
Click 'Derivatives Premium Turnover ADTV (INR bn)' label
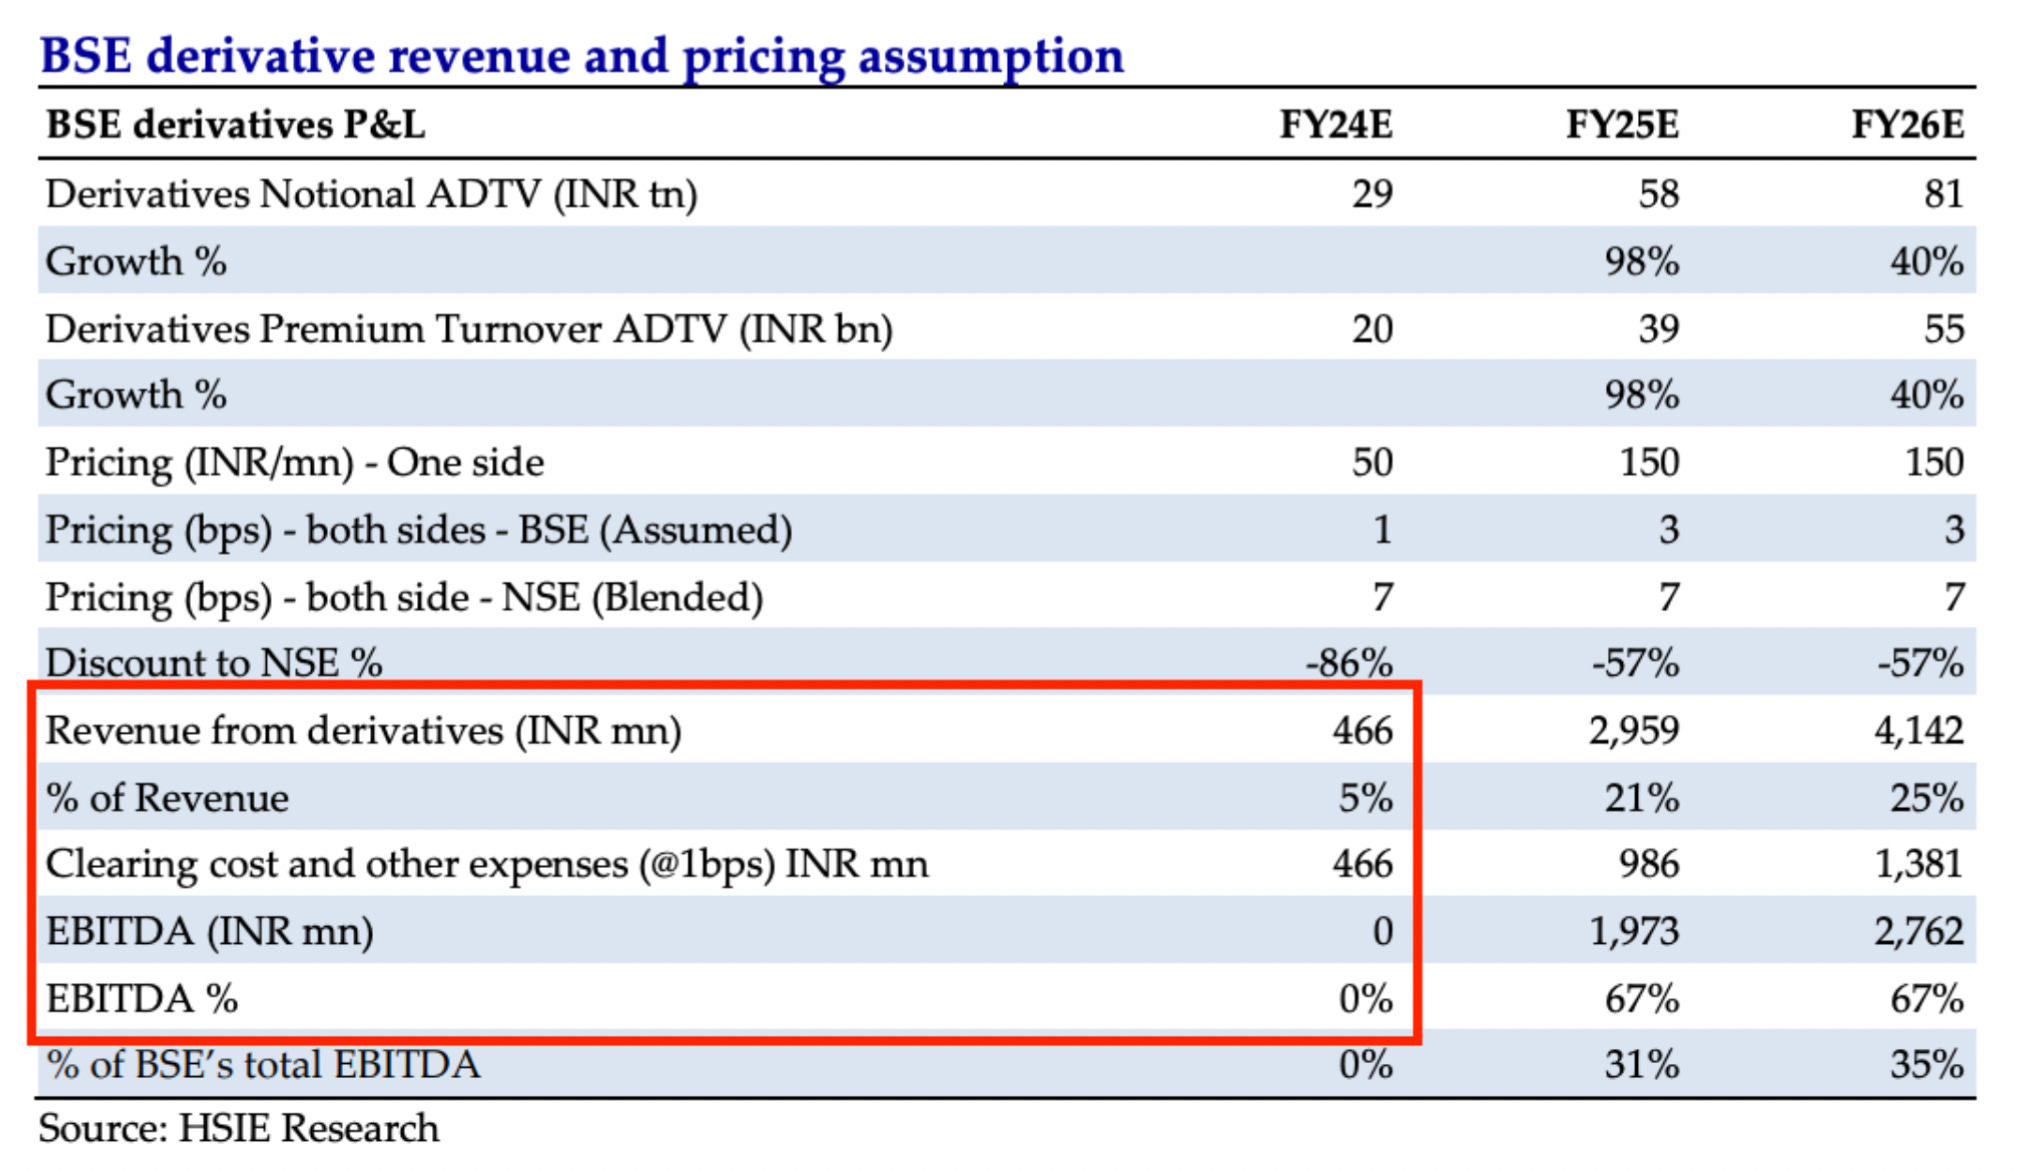tap(469, 329)
